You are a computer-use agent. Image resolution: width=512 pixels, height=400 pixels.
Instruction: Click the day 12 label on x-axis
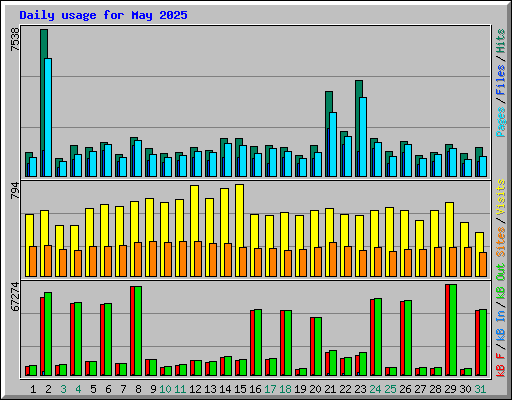click(195, 389)
